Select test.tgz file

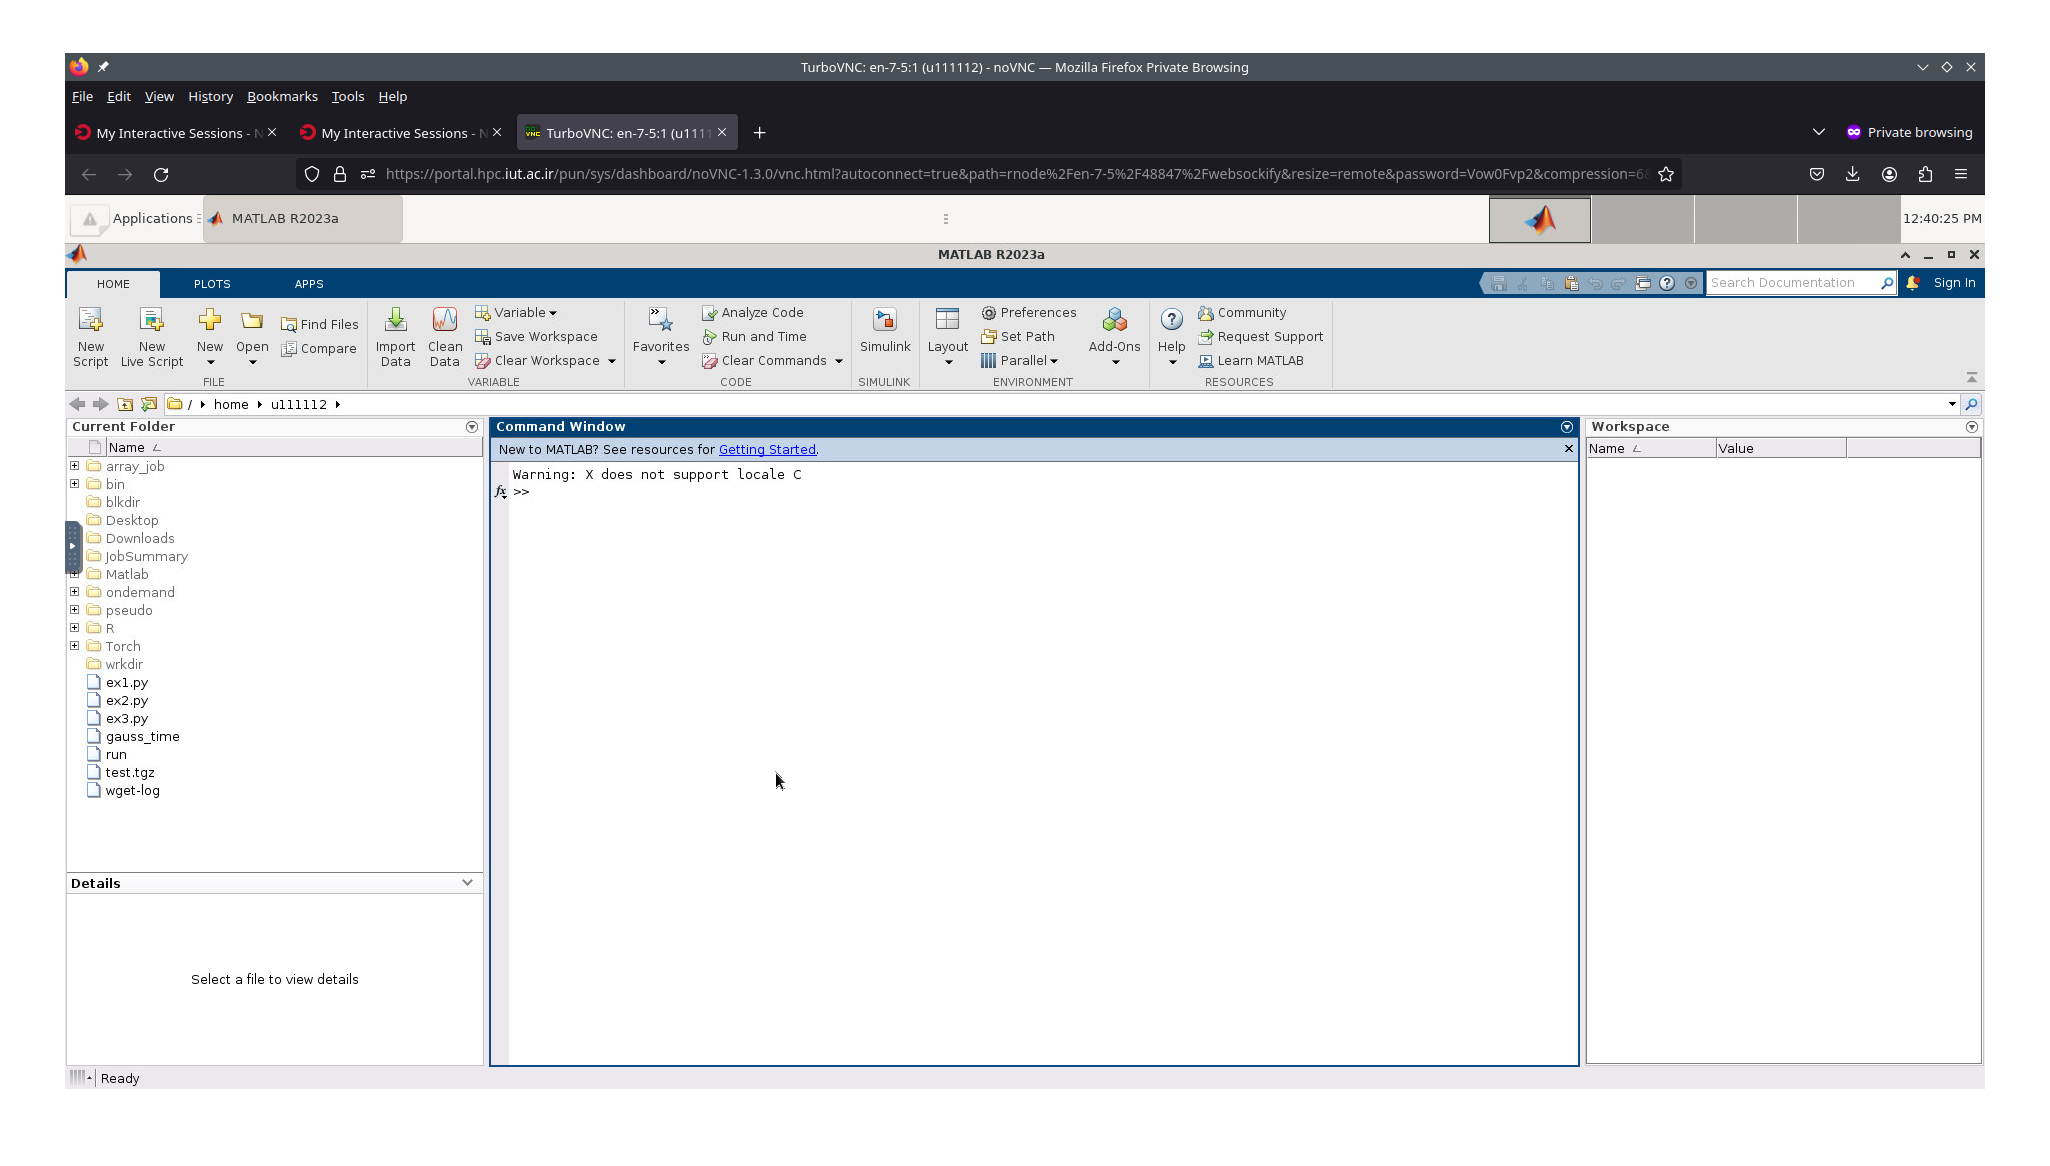[x=130, y=772]
